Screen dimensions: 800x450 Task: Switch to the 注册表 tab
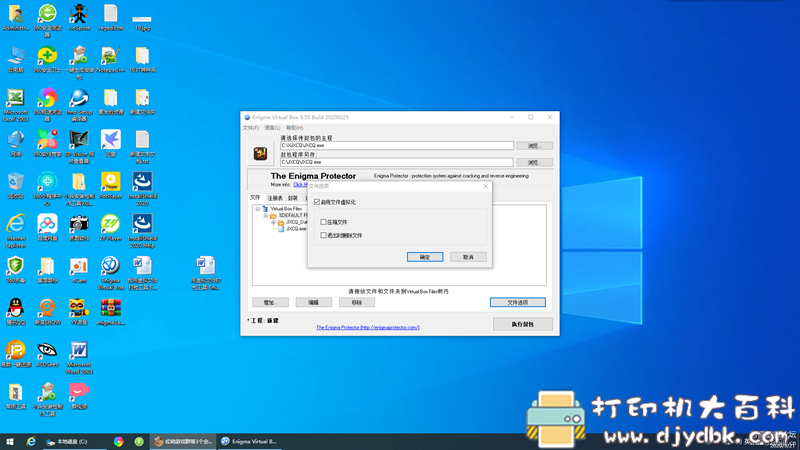(275, 198)
